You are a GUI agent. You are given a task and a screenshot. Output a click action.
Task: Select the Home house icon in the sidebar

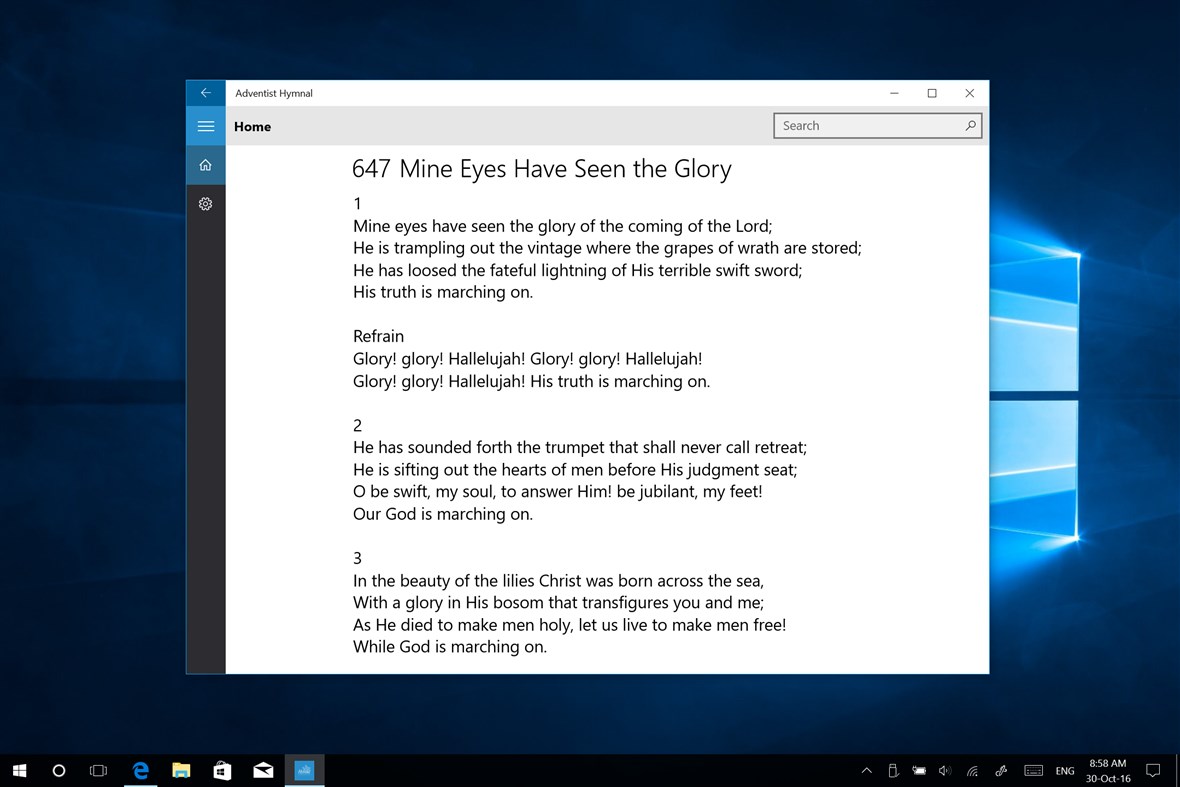pos(206,164)
